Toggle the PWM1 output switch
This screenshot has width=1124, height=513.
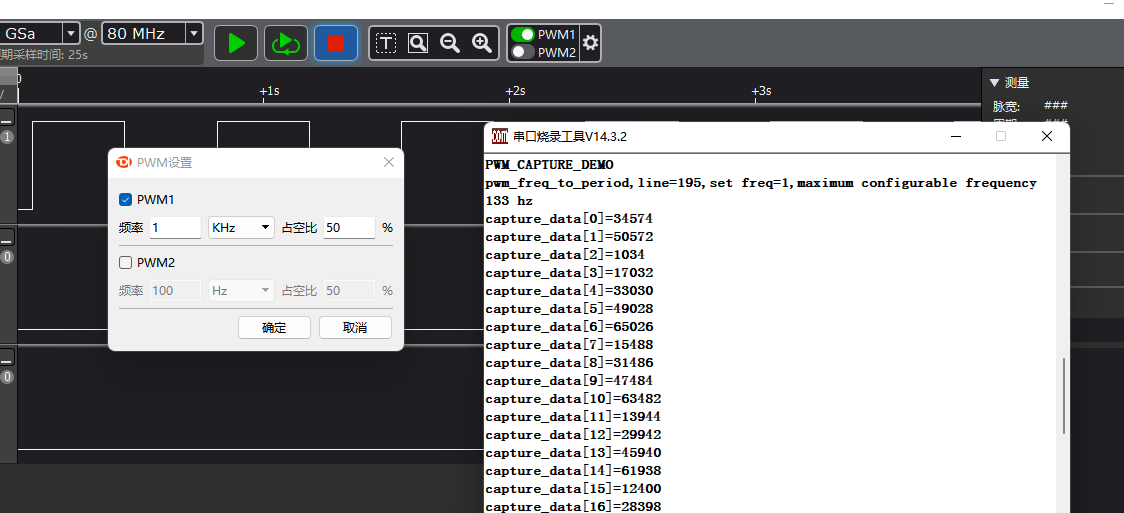point(523,34)
